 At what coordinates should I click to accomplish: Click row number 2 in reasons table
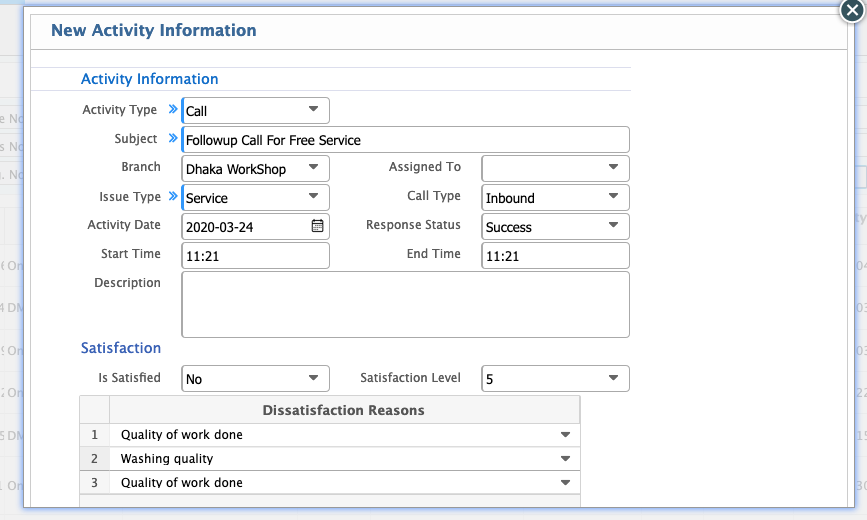(x=95, y=459)
